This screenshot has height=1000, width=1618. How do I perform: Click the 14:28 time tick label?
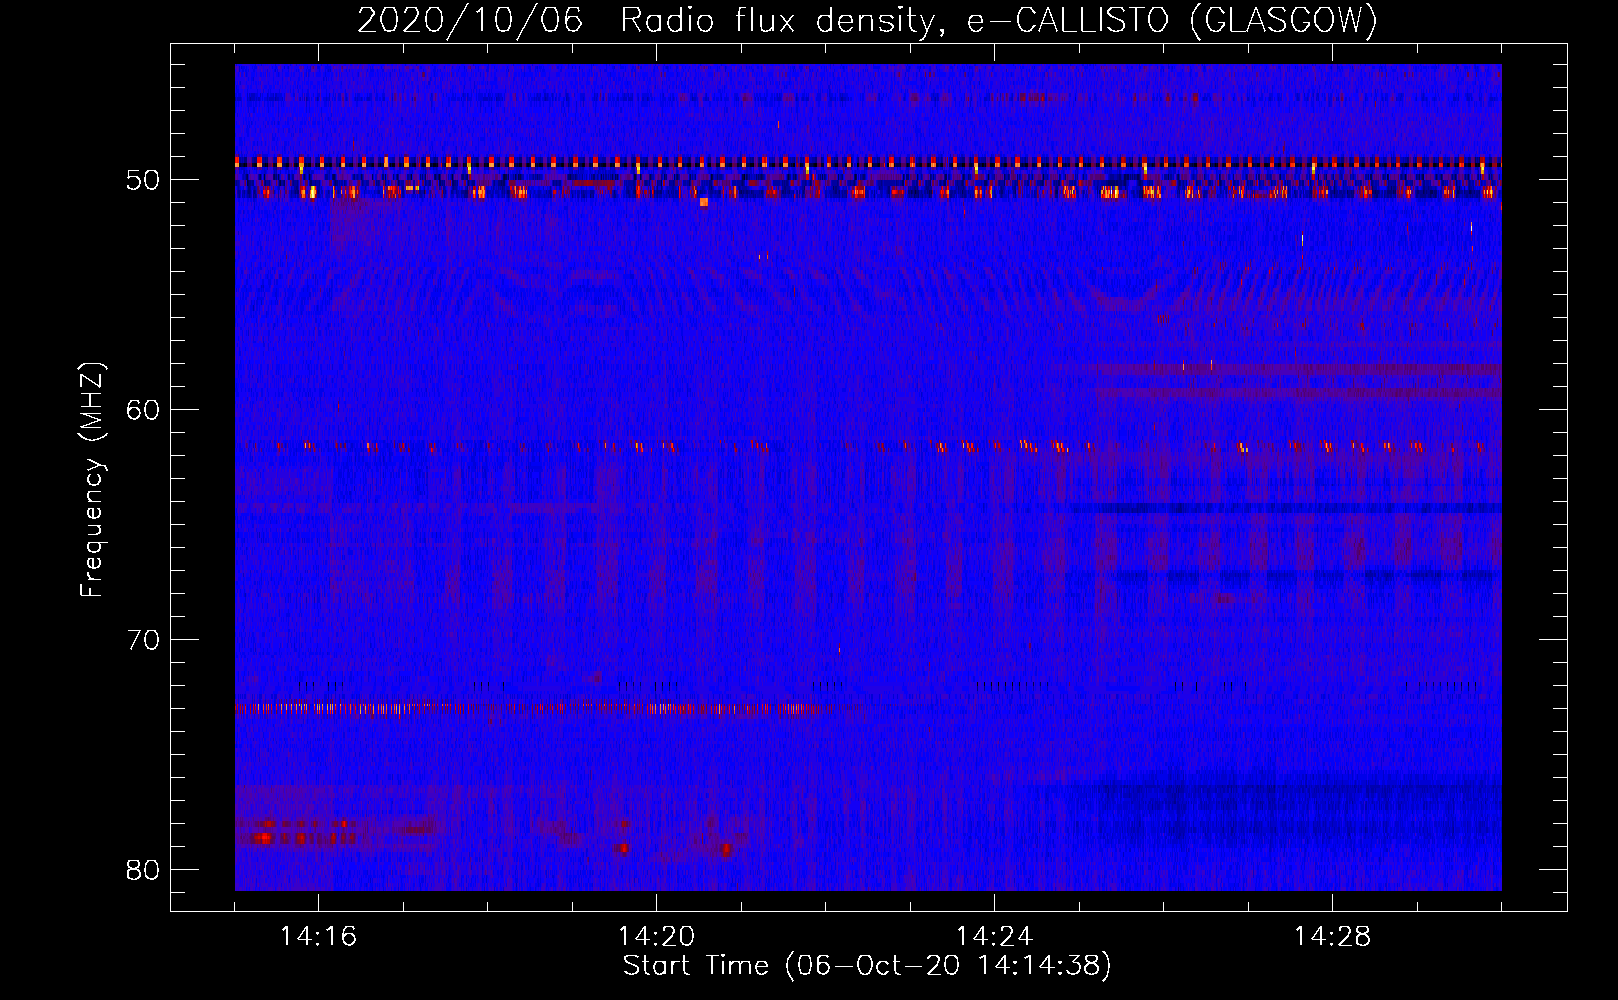pos(1332,937)
